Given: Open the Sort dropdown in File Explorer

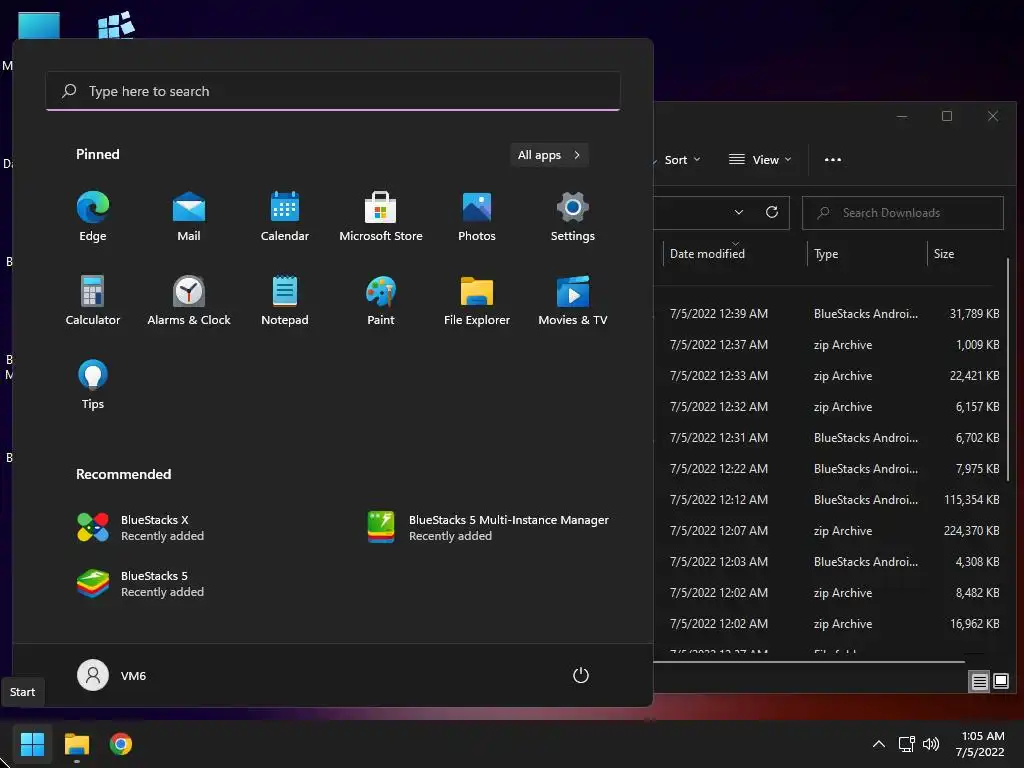Looking at the screenshot, I should (682, 160).
